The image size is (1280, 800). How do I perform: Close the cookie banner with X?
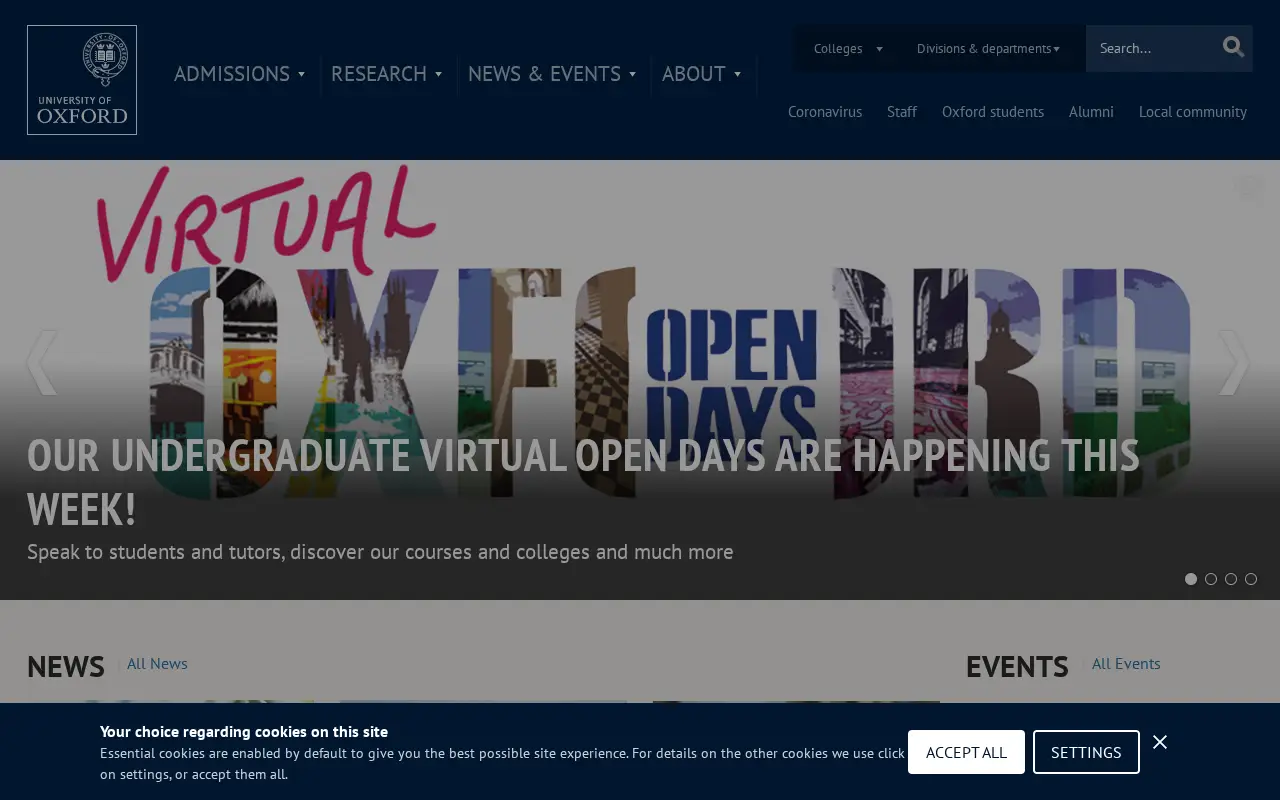1160,742
